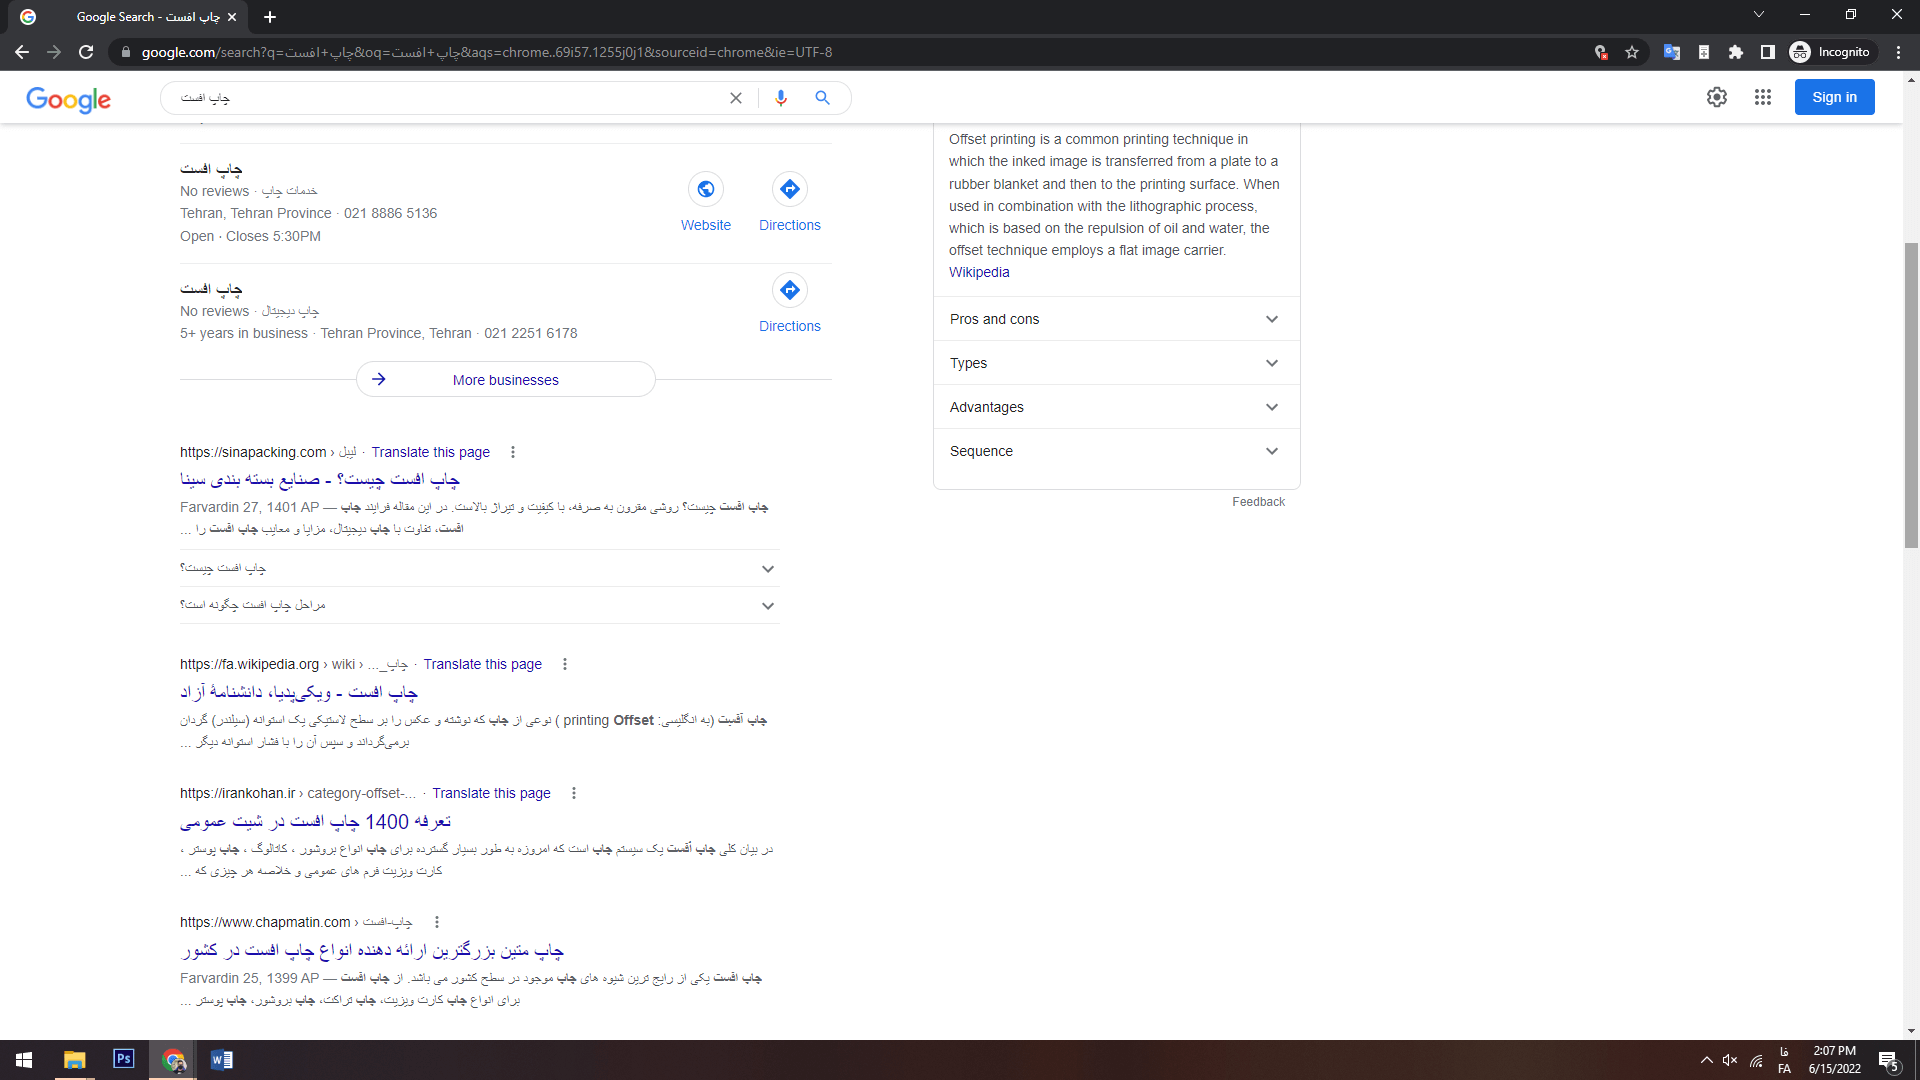The width and height of the screenshot is (1920, 1080).
Task: Click the browser back arrow
Action: point(22,52)
